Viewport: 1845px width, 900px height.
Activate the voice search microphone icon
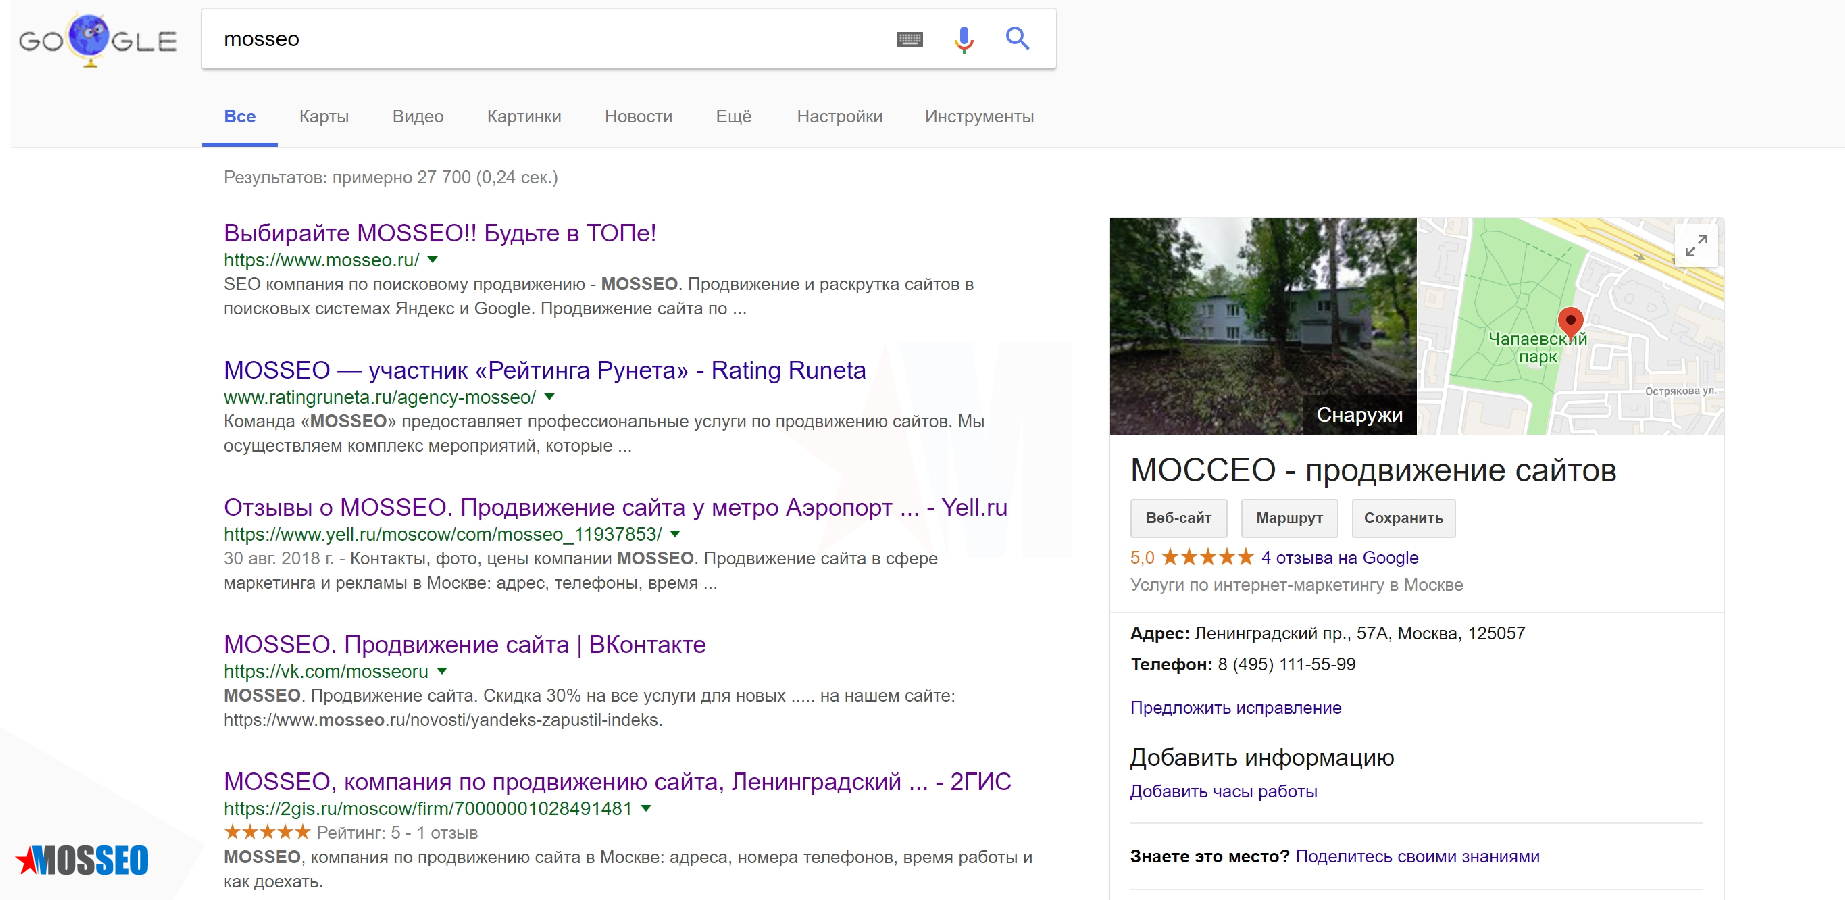click(963, 39)
